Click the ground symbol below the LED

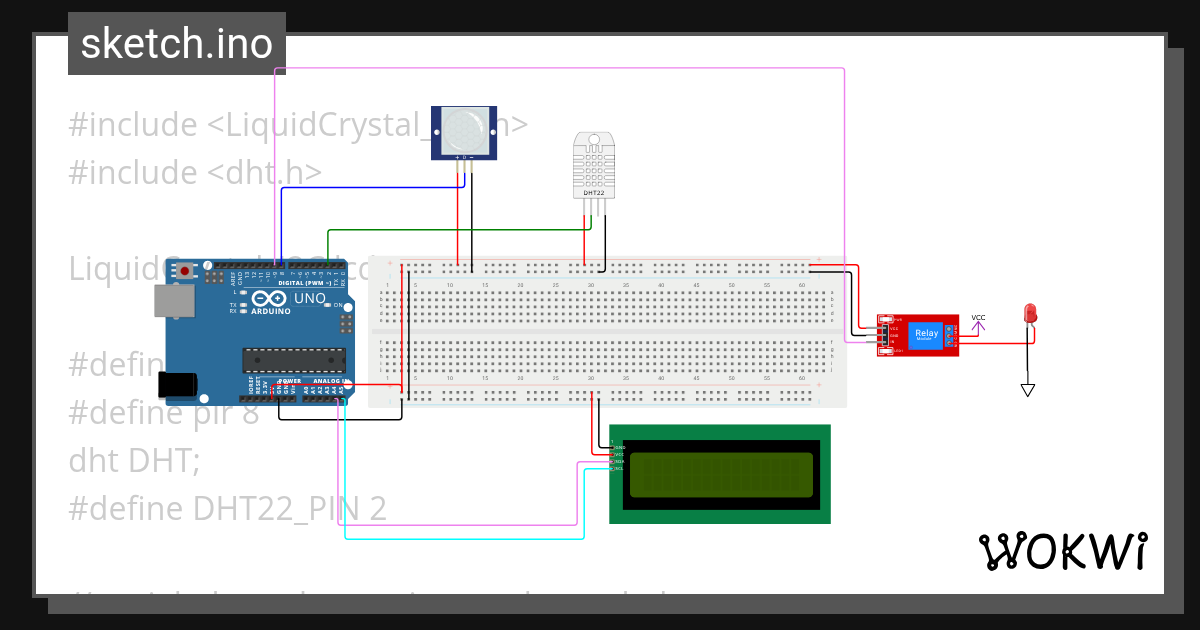1027,390
